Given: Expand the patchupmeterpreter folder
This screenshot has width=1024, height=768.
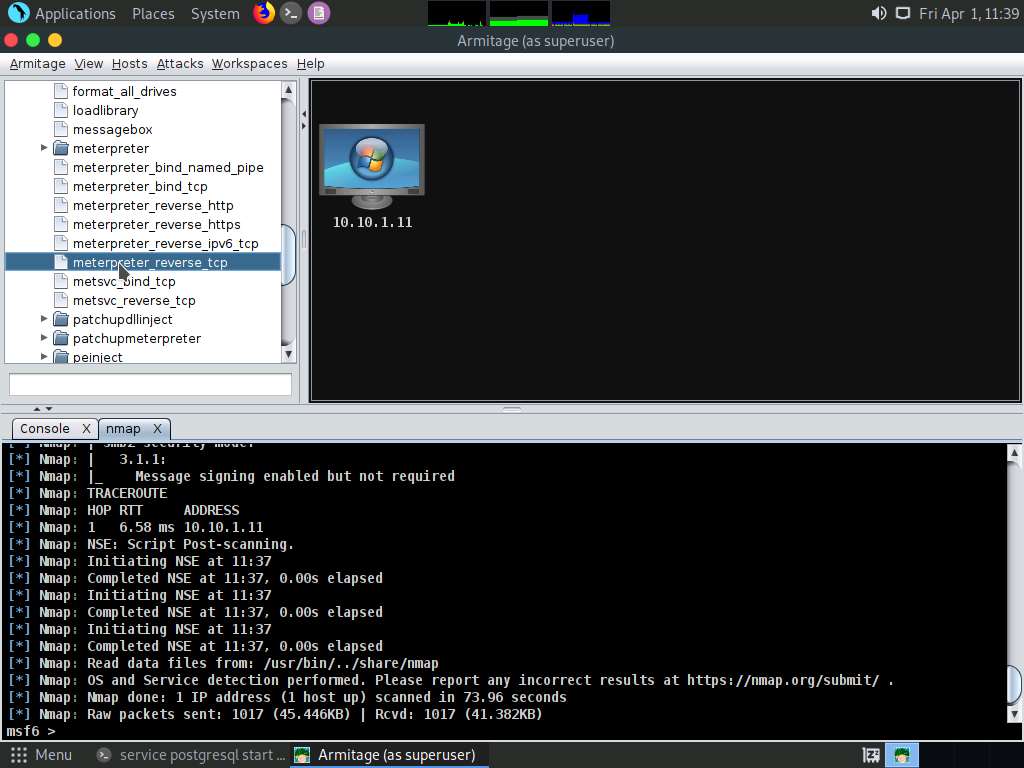Looking at the screenshot, I should pos(44,338).
